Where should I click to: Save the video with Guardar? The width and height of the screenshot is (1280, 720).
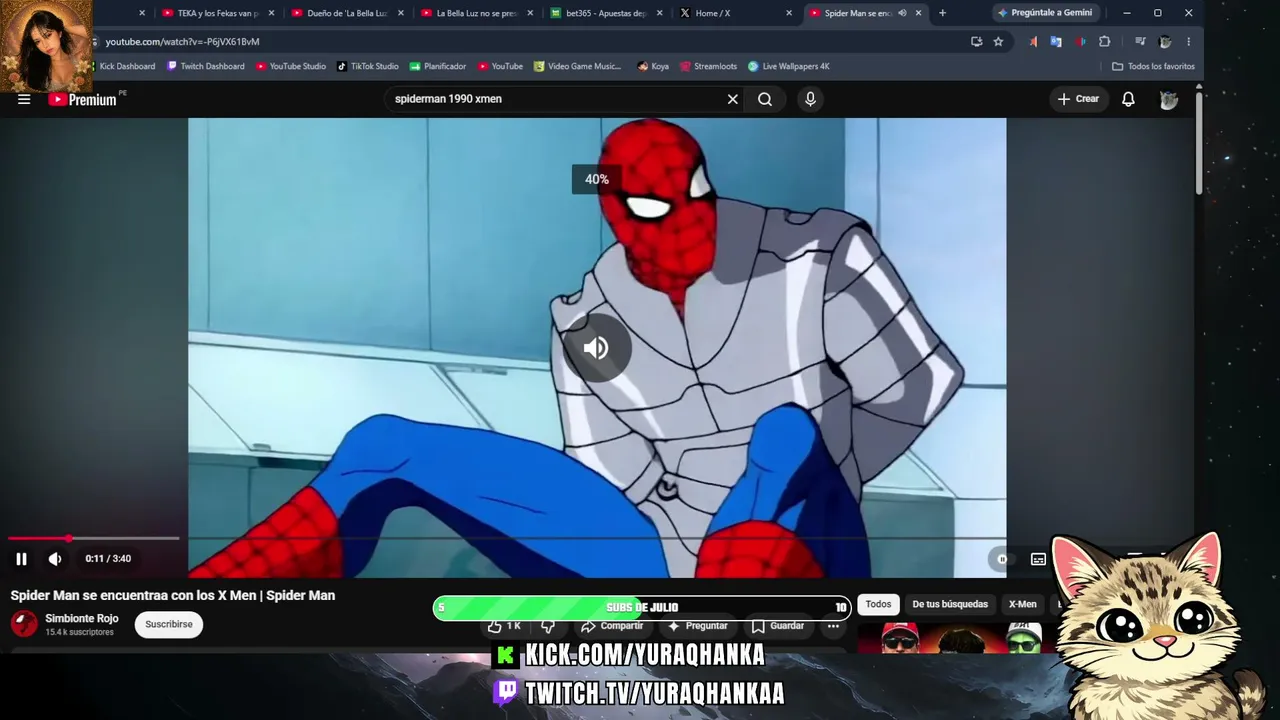coord(778,626)
